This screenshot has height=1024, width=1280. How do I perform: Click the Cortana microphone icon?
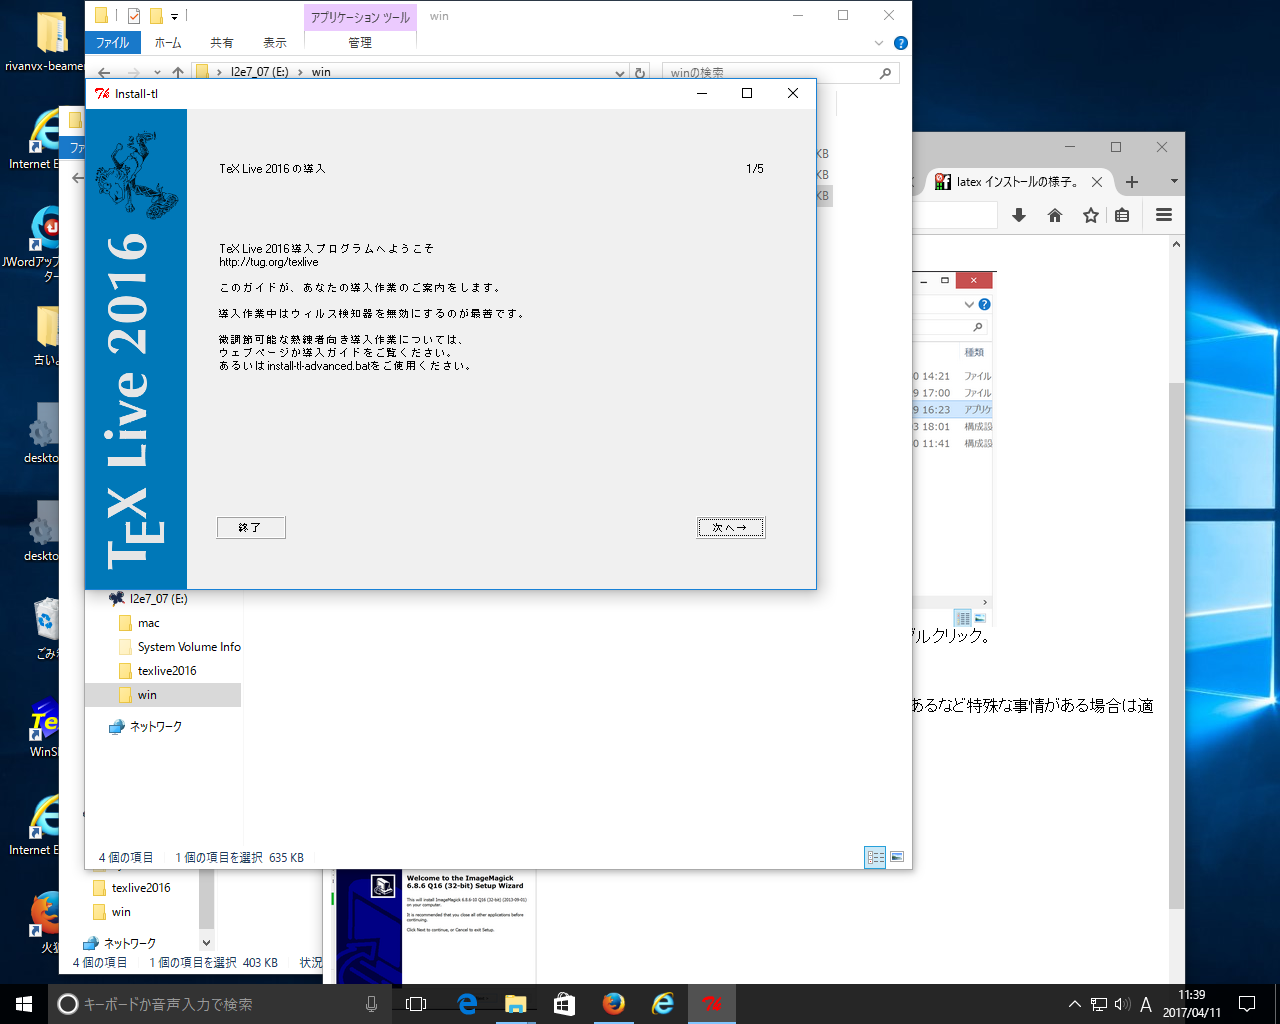371,1004
